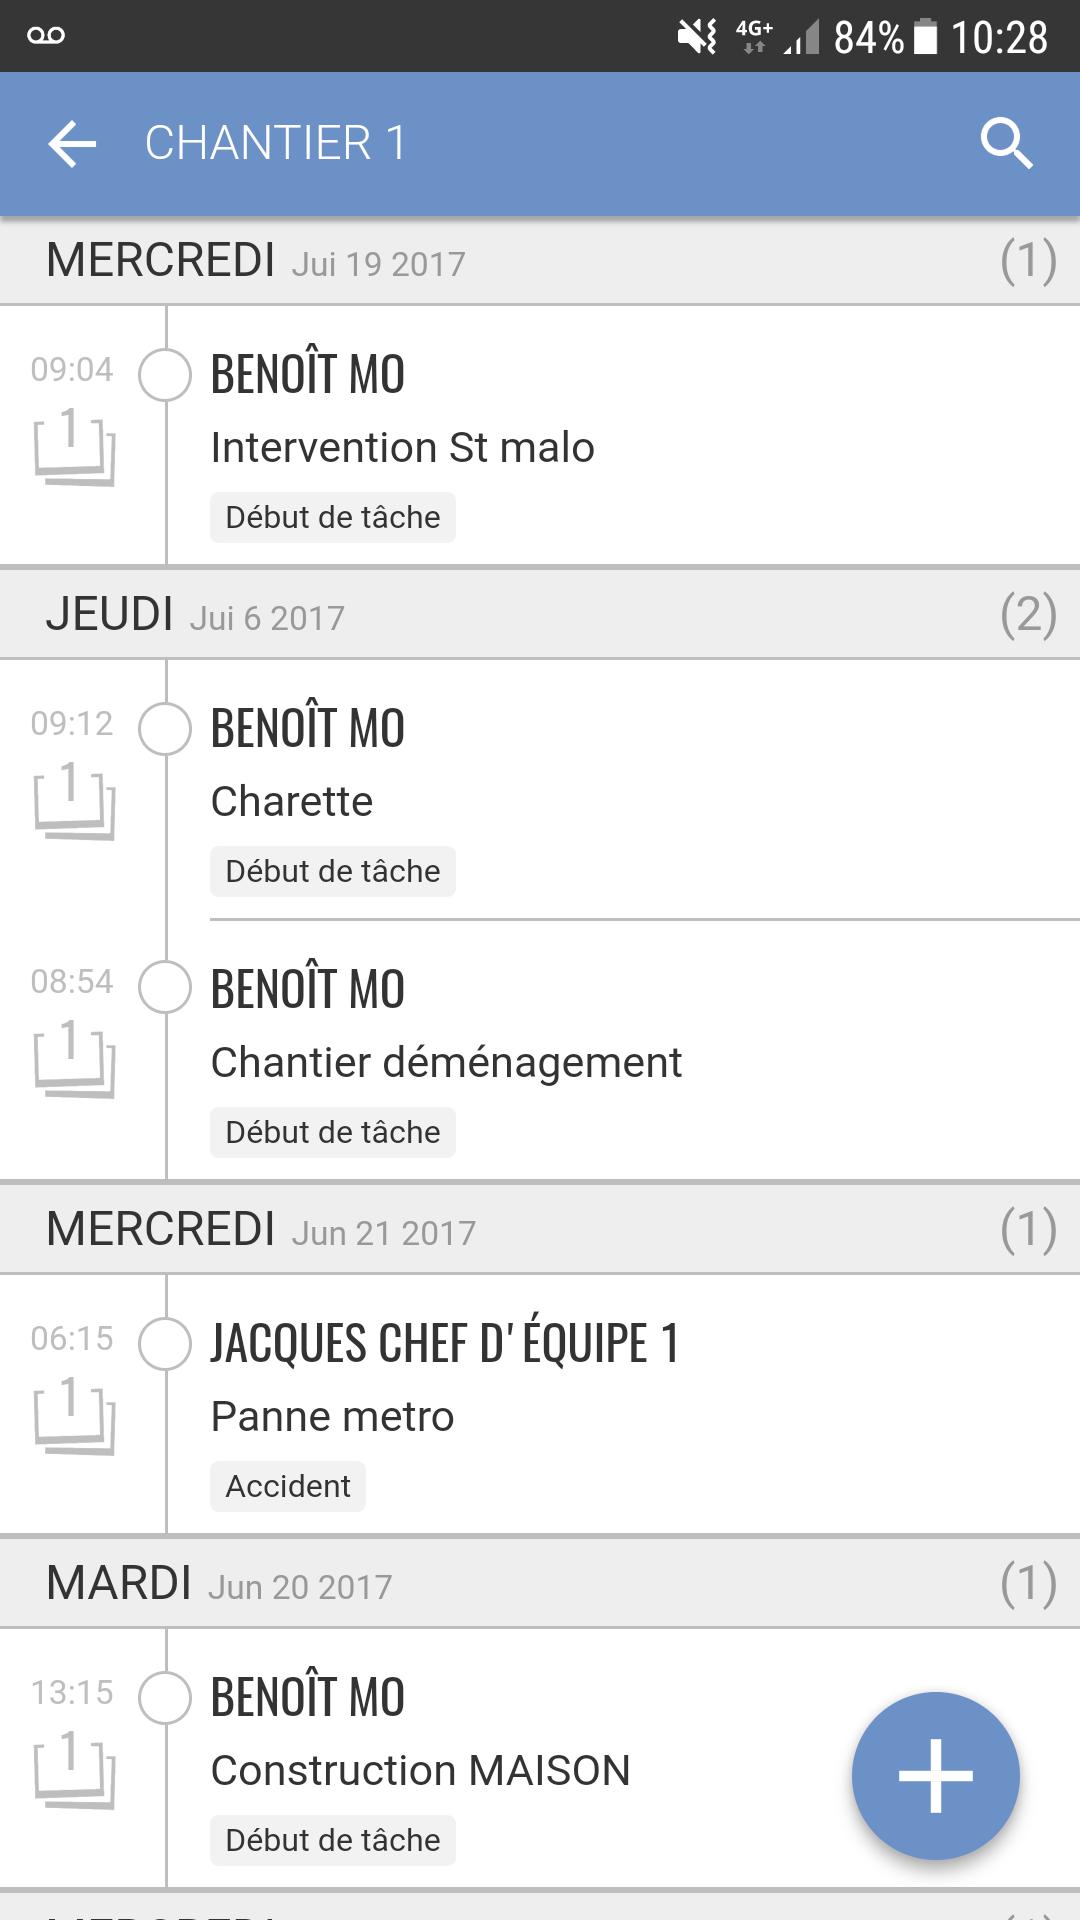Open the attachment icon beside Panne metro
The height and width of the screenshot is (1920, 1080).
pyautogui.click(x=74, y=1415)
